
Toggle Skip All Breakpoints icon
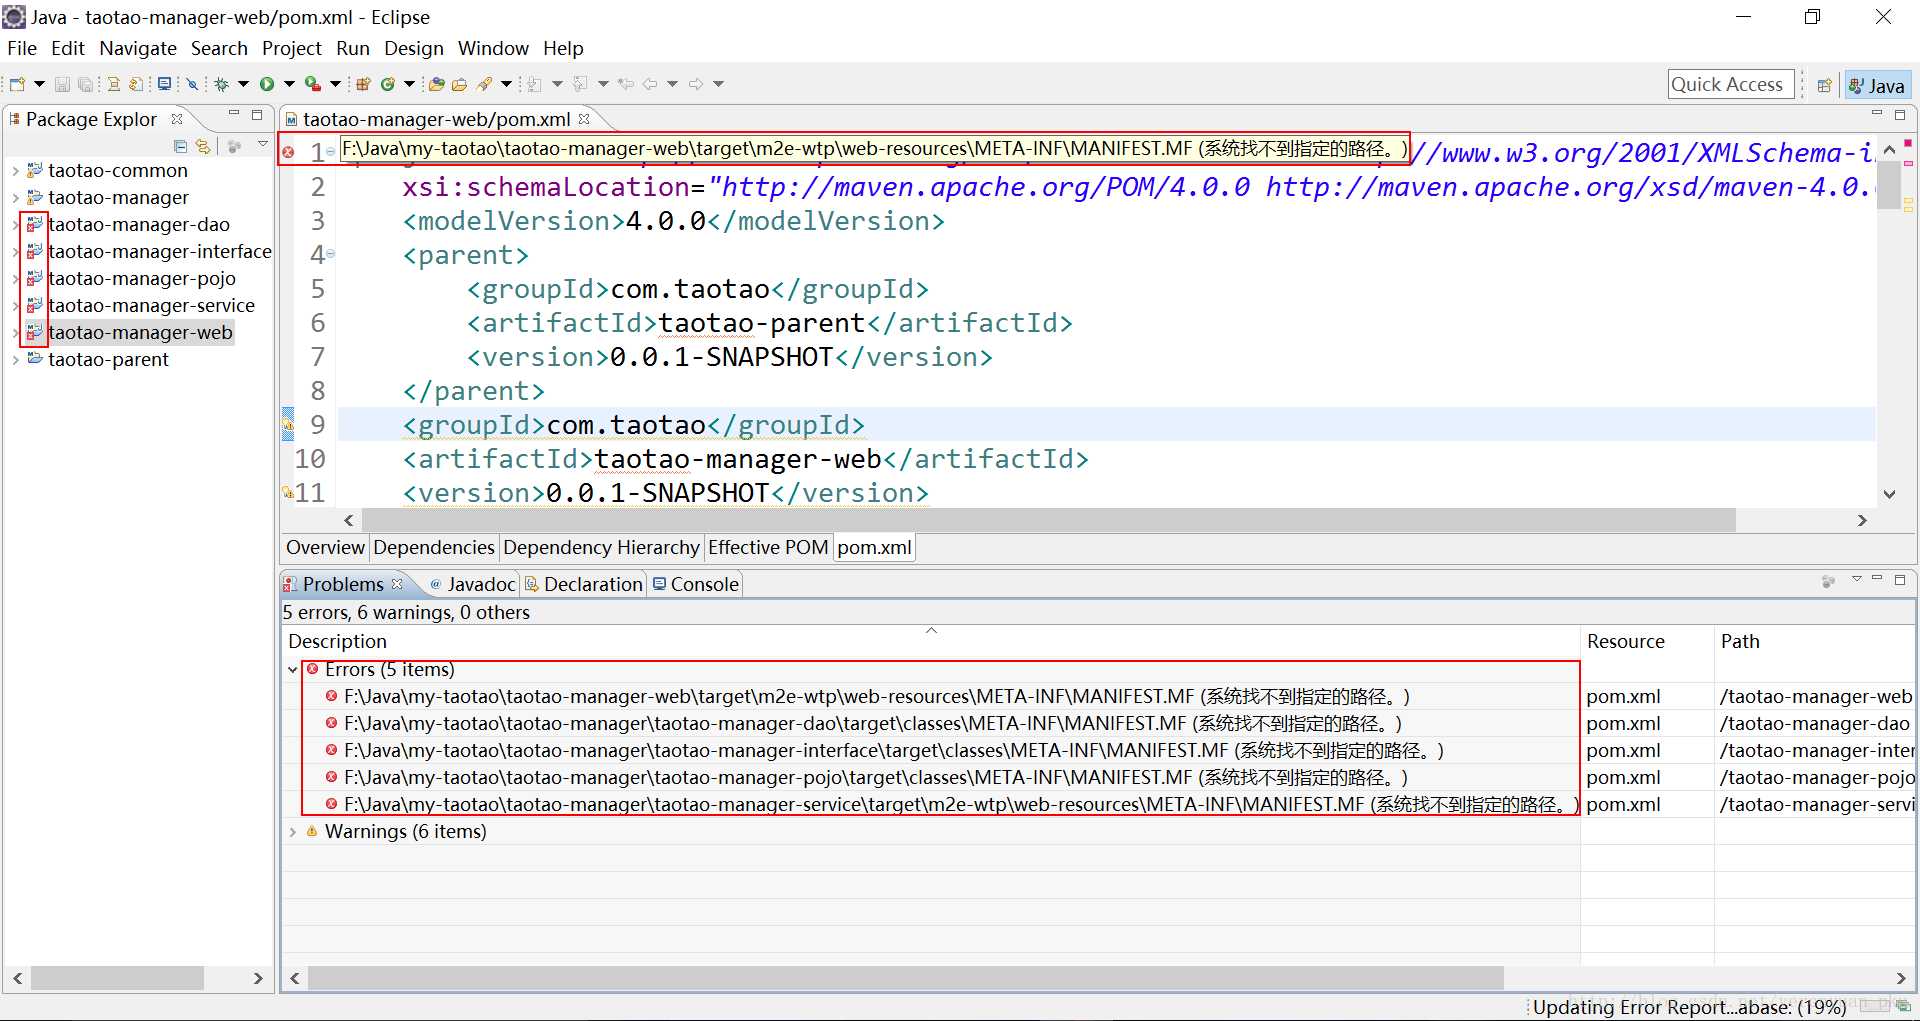tap(192, 84)
